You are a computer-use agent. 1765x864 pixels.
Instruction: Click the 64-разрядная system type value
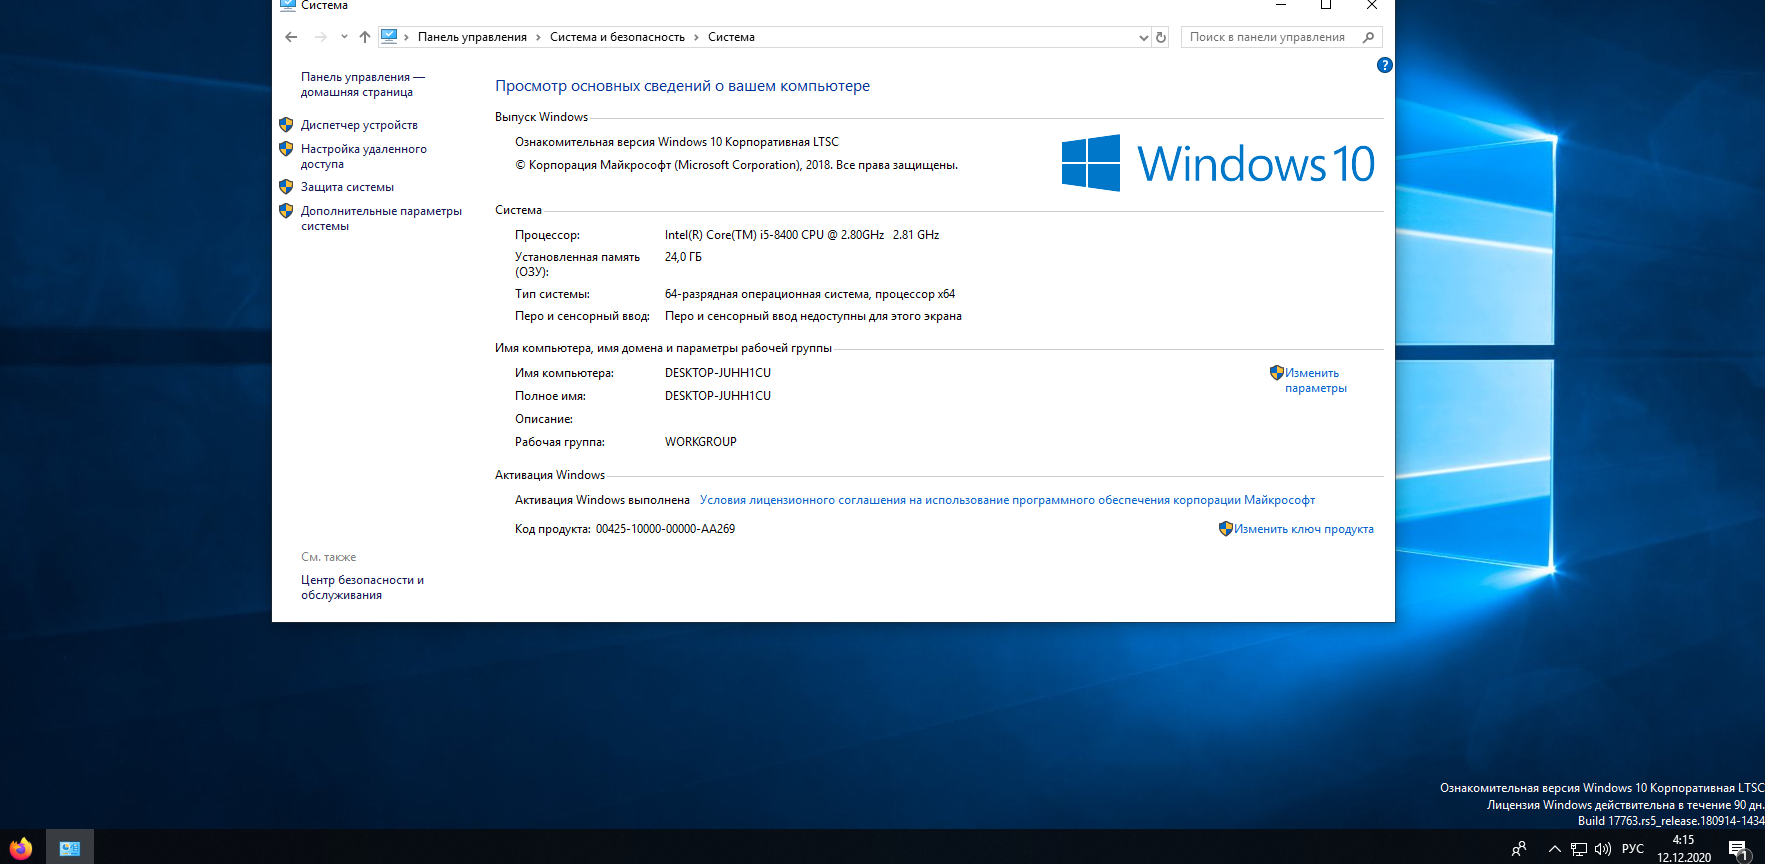tap(810, 294)
